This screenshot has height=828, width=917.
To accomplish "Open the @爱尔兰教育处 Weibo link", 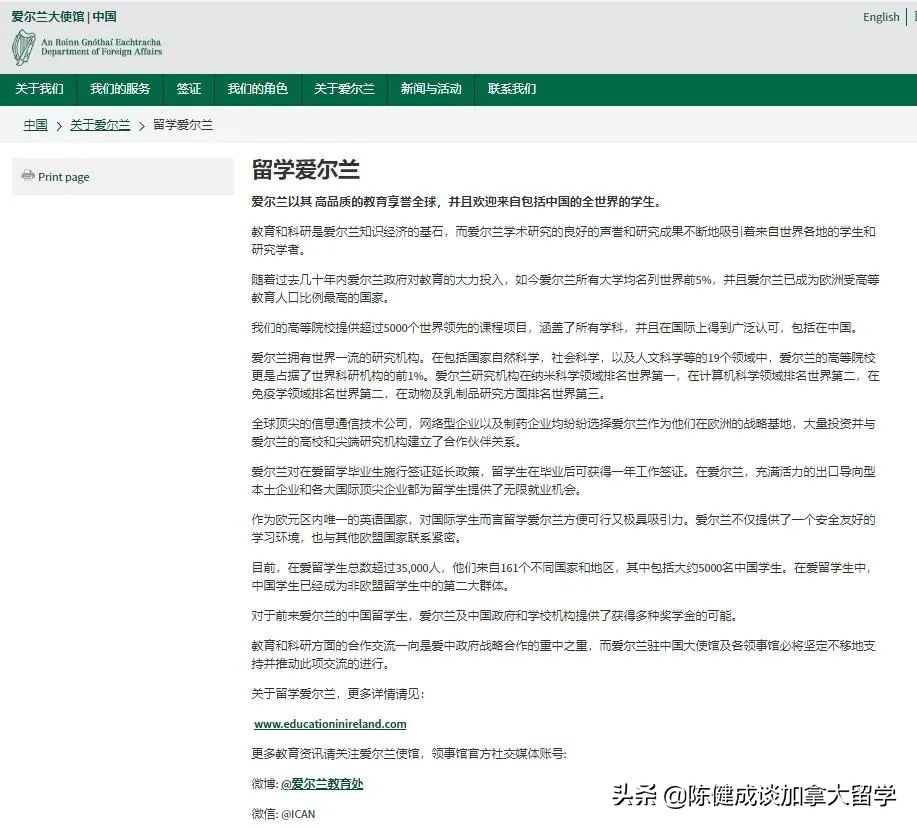I will click(x=325, y=784).
